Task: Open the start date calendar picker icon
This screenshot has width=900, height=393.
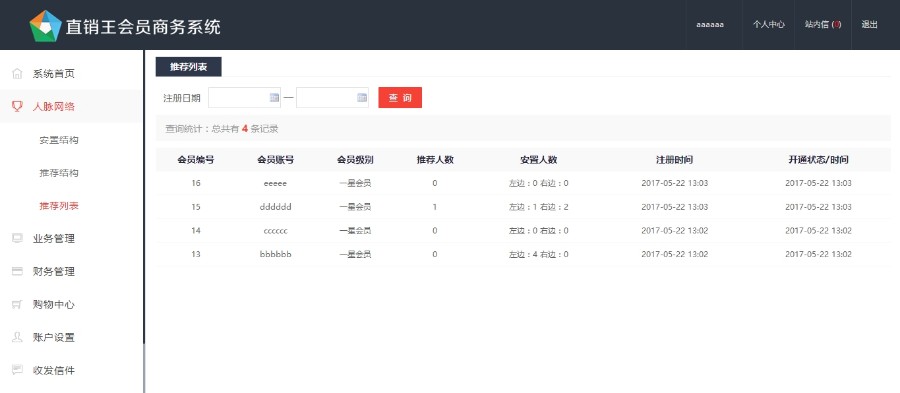Action: click(x=274, y=98)
